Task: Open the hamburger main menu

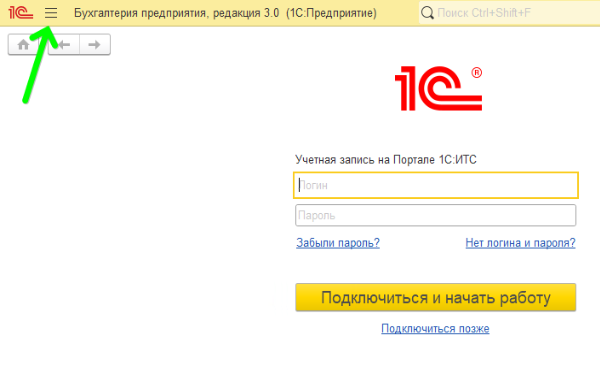Action: point(51,13)
